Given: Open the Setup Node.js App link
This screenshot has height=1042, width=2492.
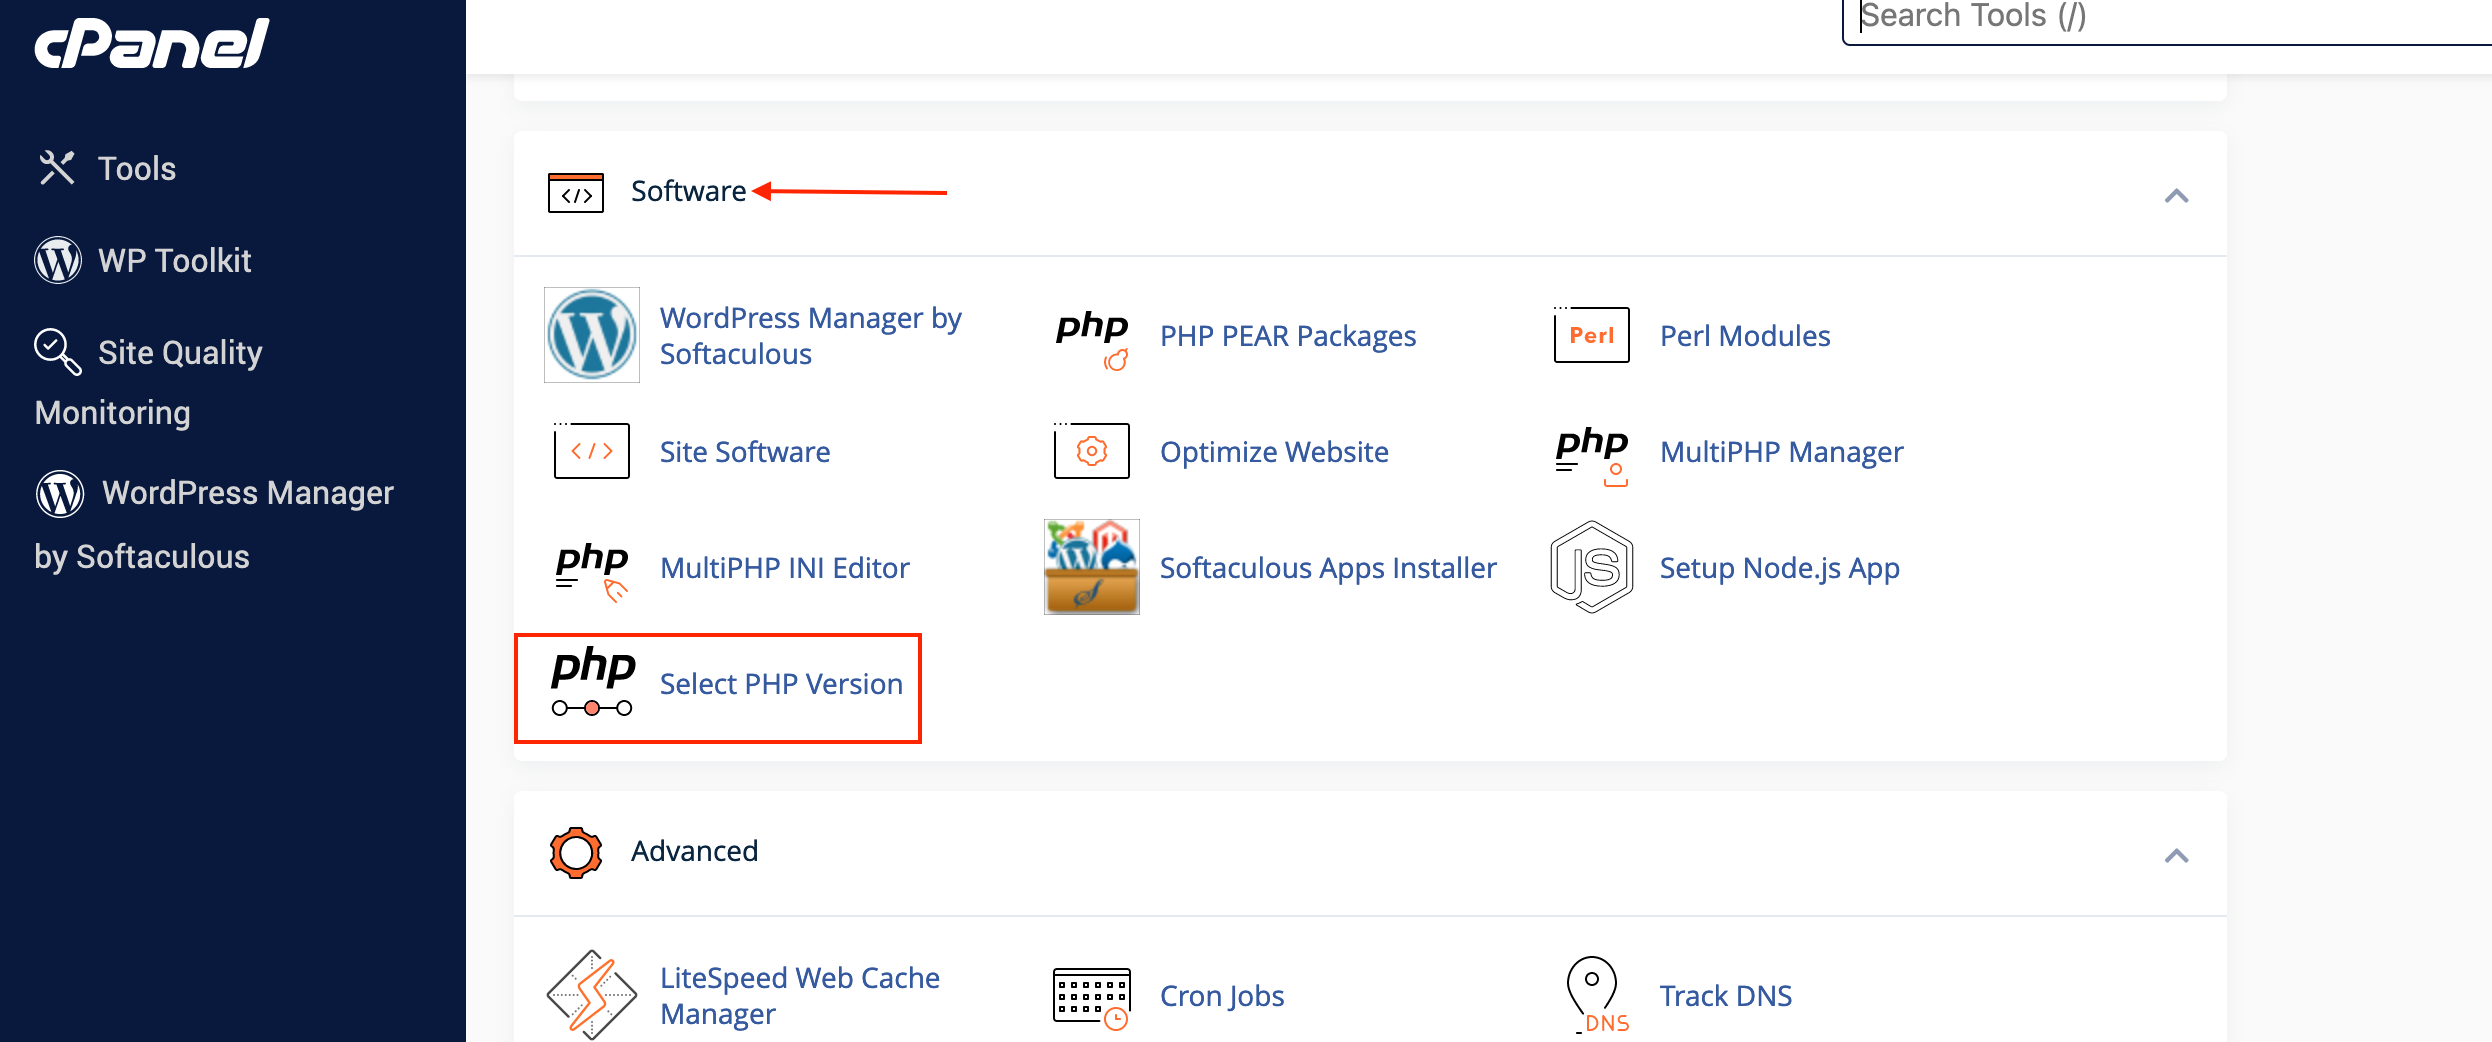Looking at the screenshot, I should pos(1780,568).
